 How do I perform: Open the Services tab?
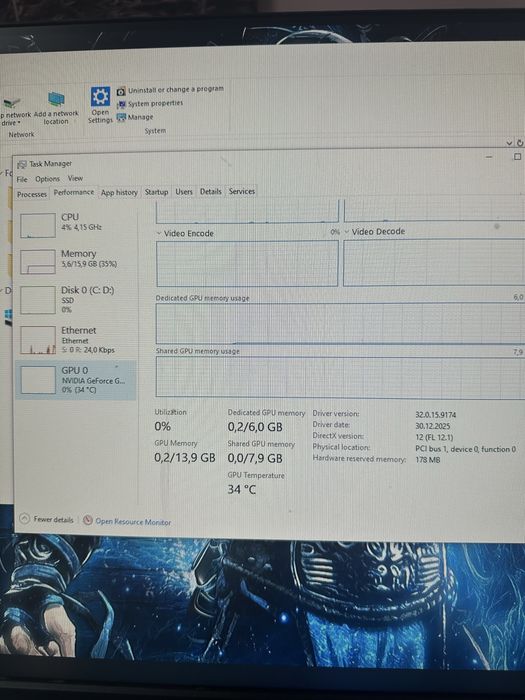pyautogui.click(x=242, y=191)
